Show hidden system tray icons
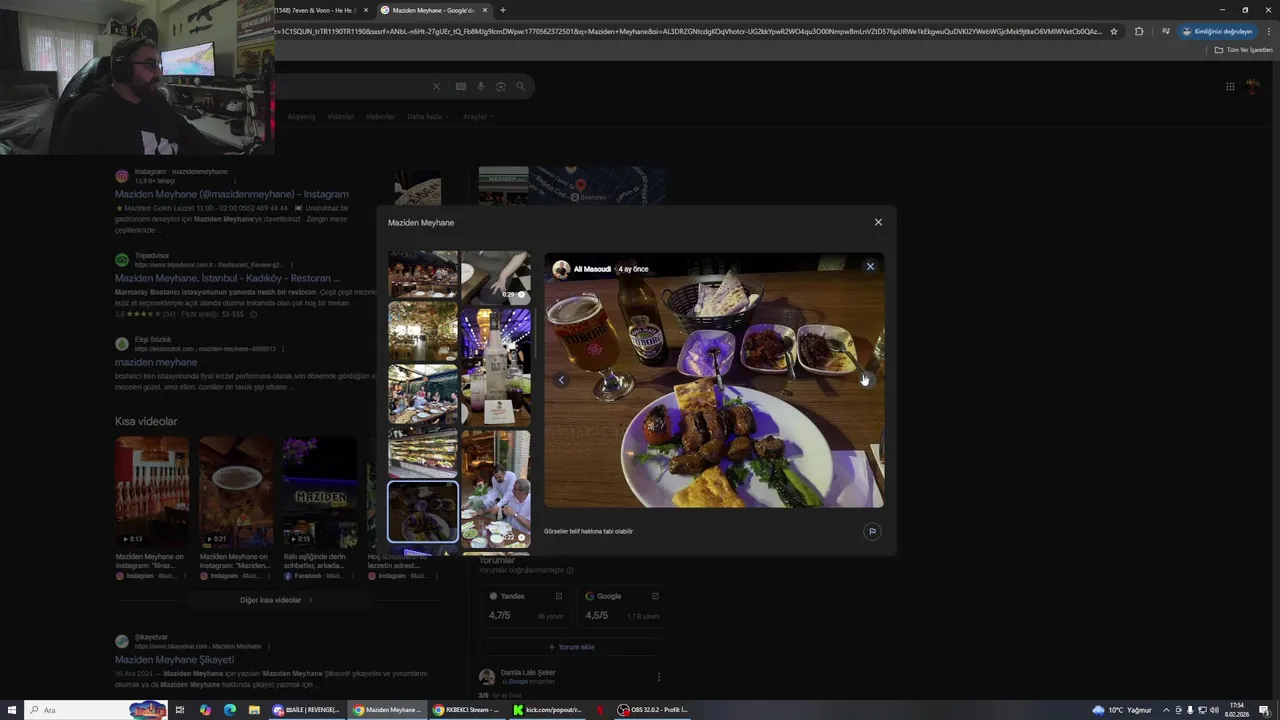The image size is (1280, 720). click(x=1166, y=710)
